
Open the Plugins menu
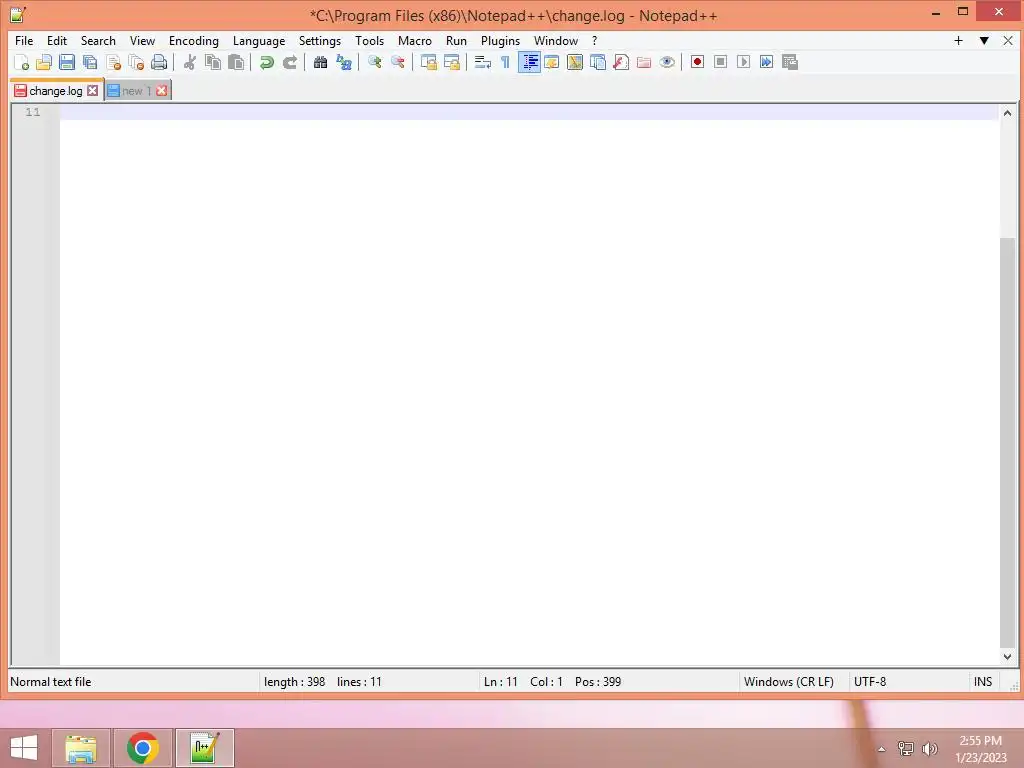coord(500,40)
